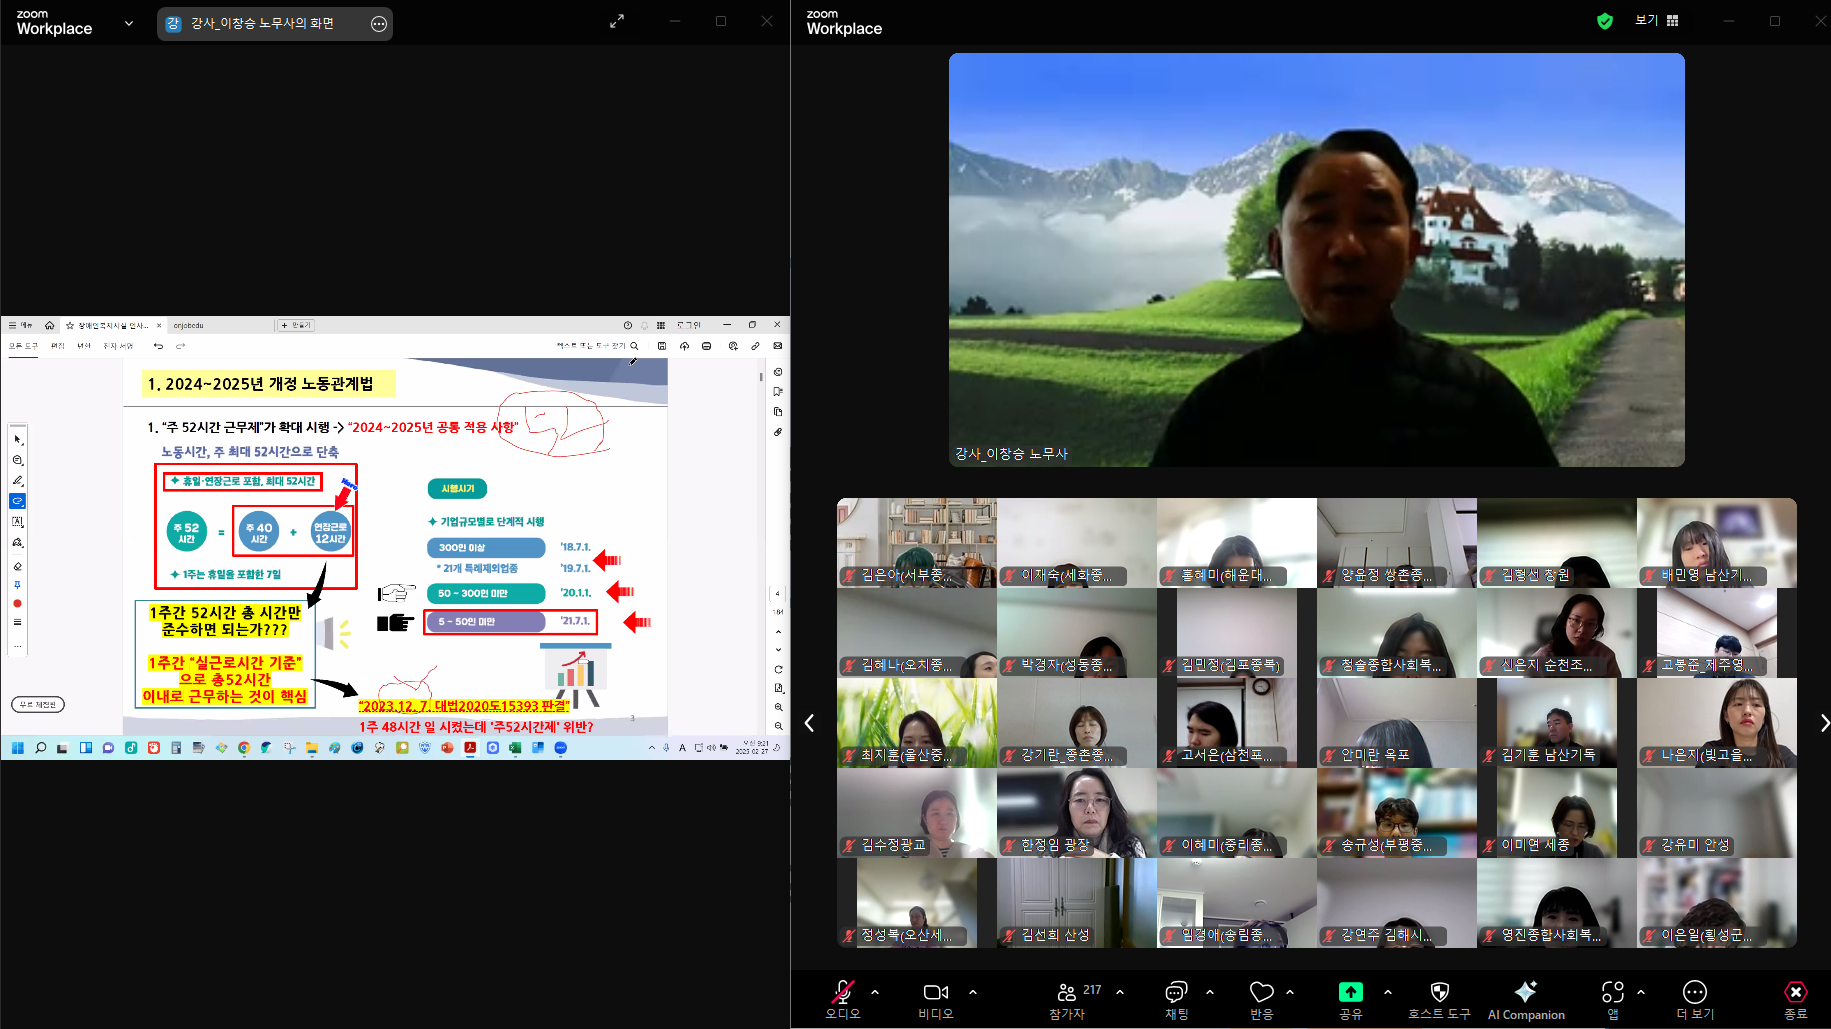Undo last action in Acrobat
Image resolution: width=1831 pixels, height=1029 pixels.
[x=158, y=346]
